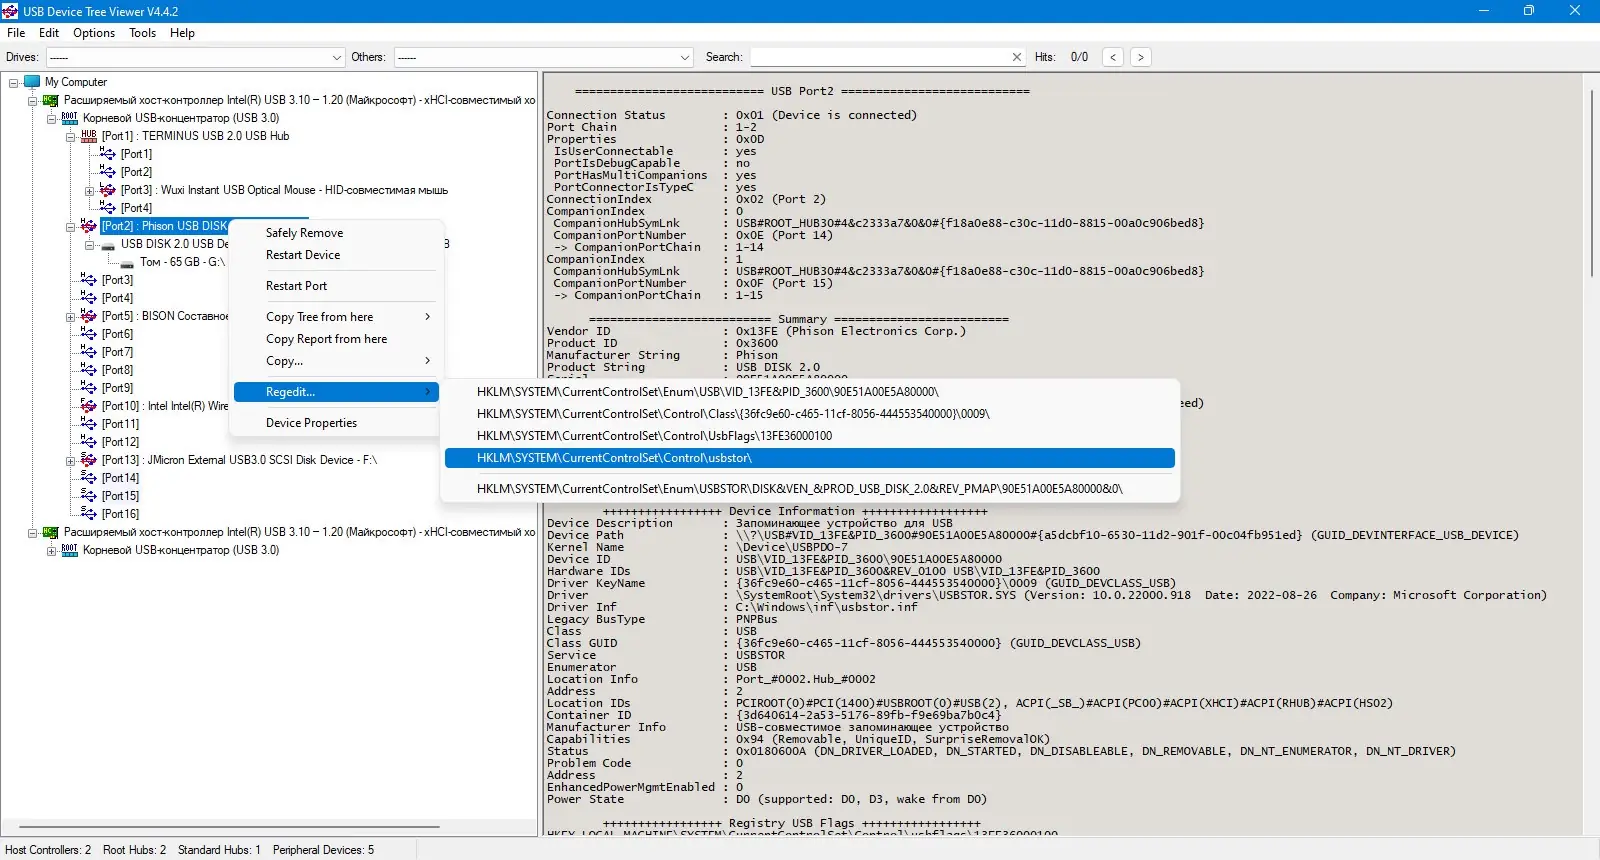Expand the JMicron Port13 node
Image resolution: width=1600 pixels, height=860 pixels.
point(71,461)
